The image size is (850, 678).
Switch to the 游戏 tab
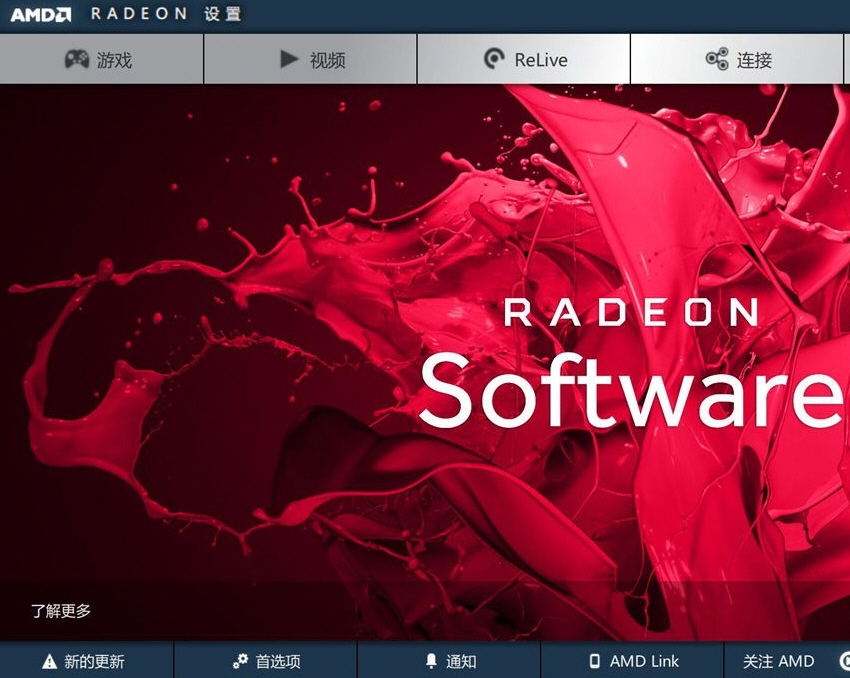pyautogui.click(x=101, y=59)
